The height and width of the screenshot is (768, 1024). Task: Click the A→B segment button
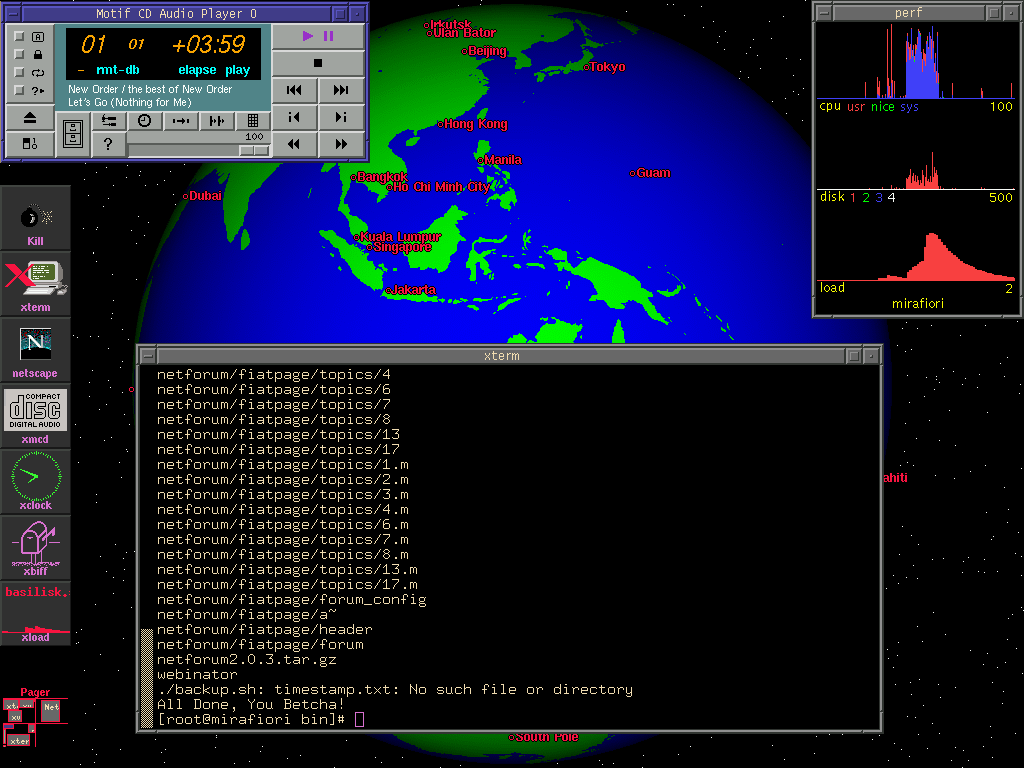[181, 121]
